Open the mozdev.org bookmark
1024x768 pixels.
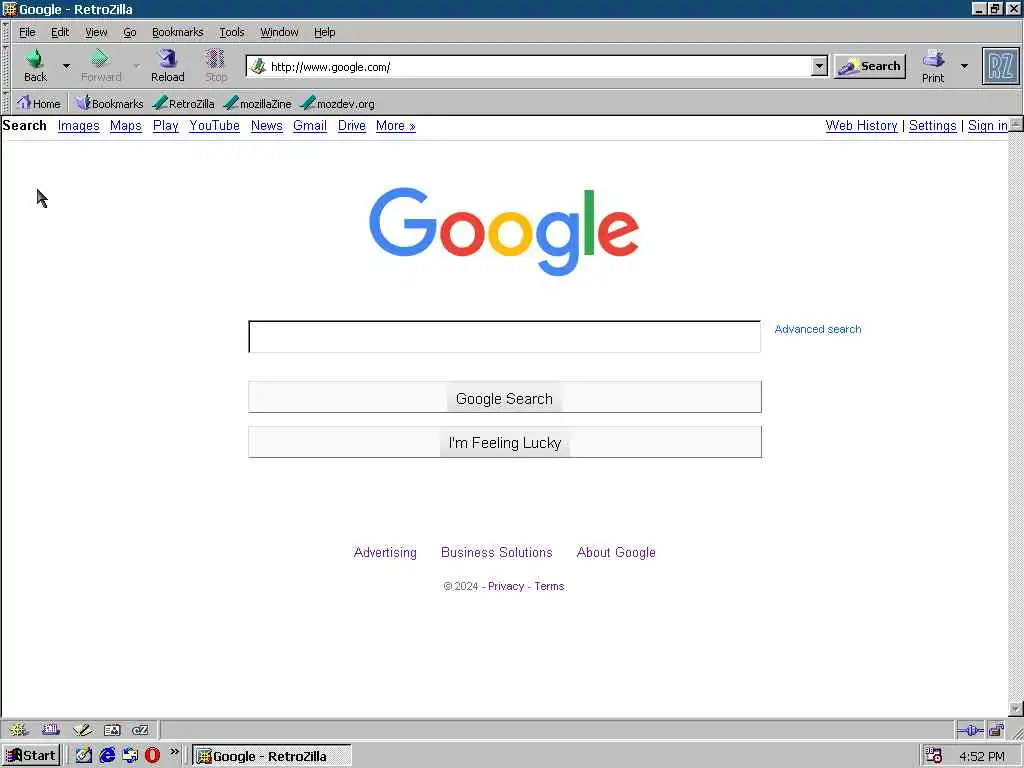point(338,103)
